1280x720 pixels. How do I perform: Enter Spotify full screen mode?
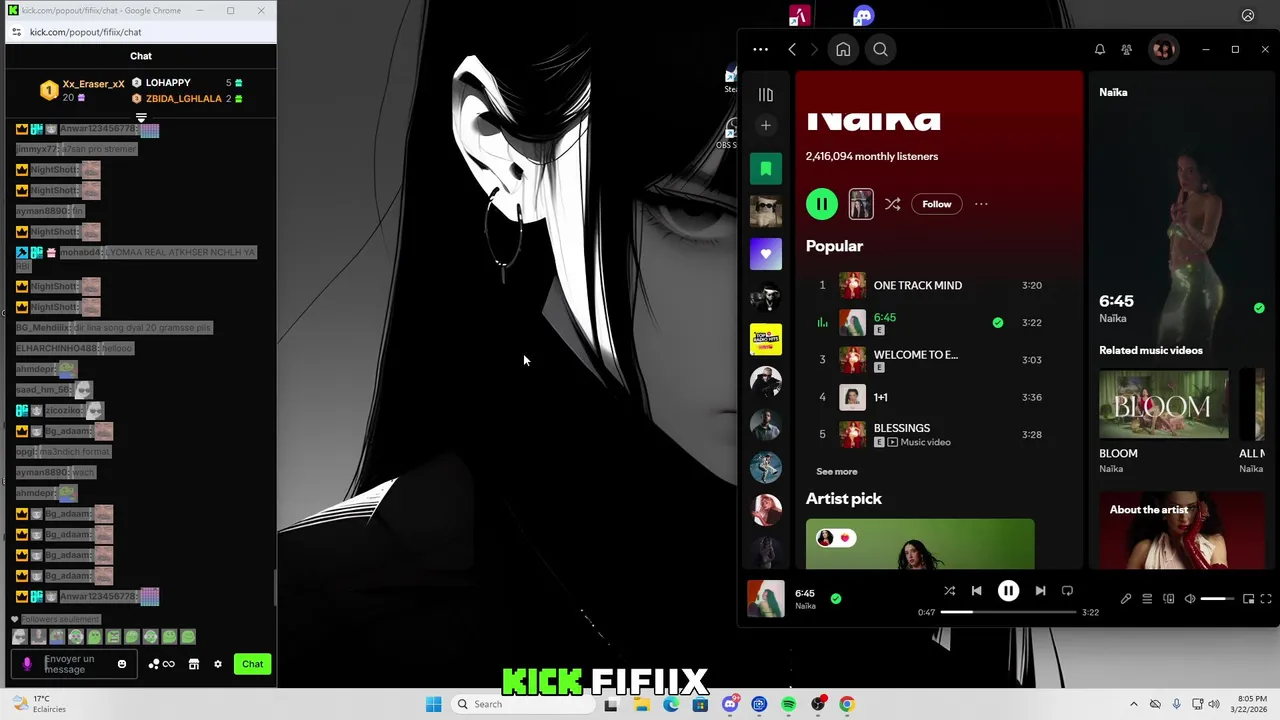[x=1266, y=599]
